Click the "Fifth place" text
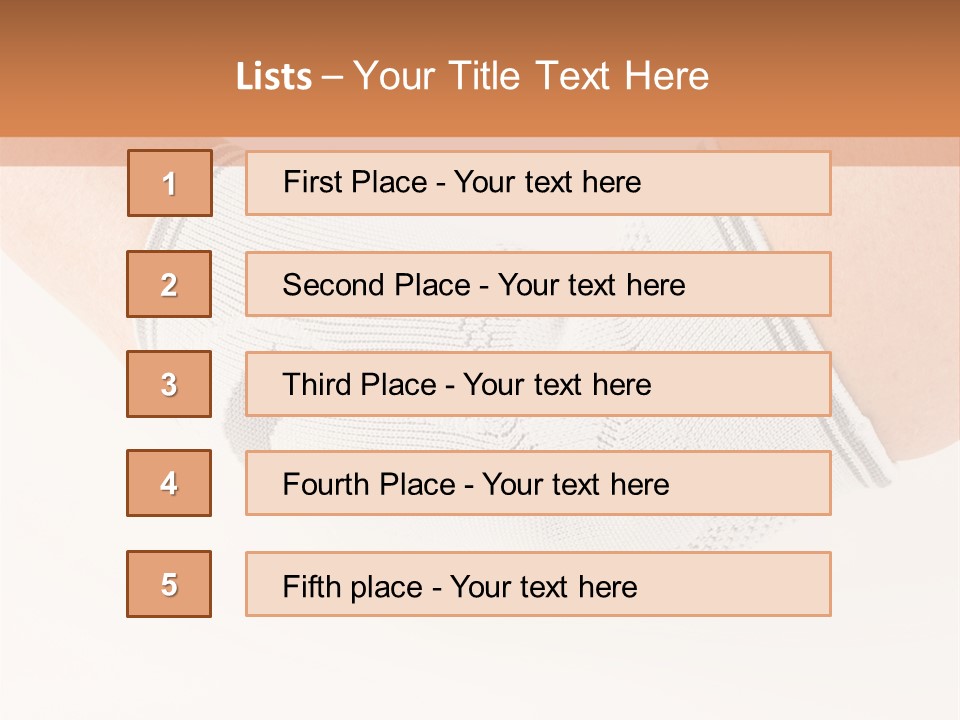This screenshot has height=720, width=960. pos(354,586)
